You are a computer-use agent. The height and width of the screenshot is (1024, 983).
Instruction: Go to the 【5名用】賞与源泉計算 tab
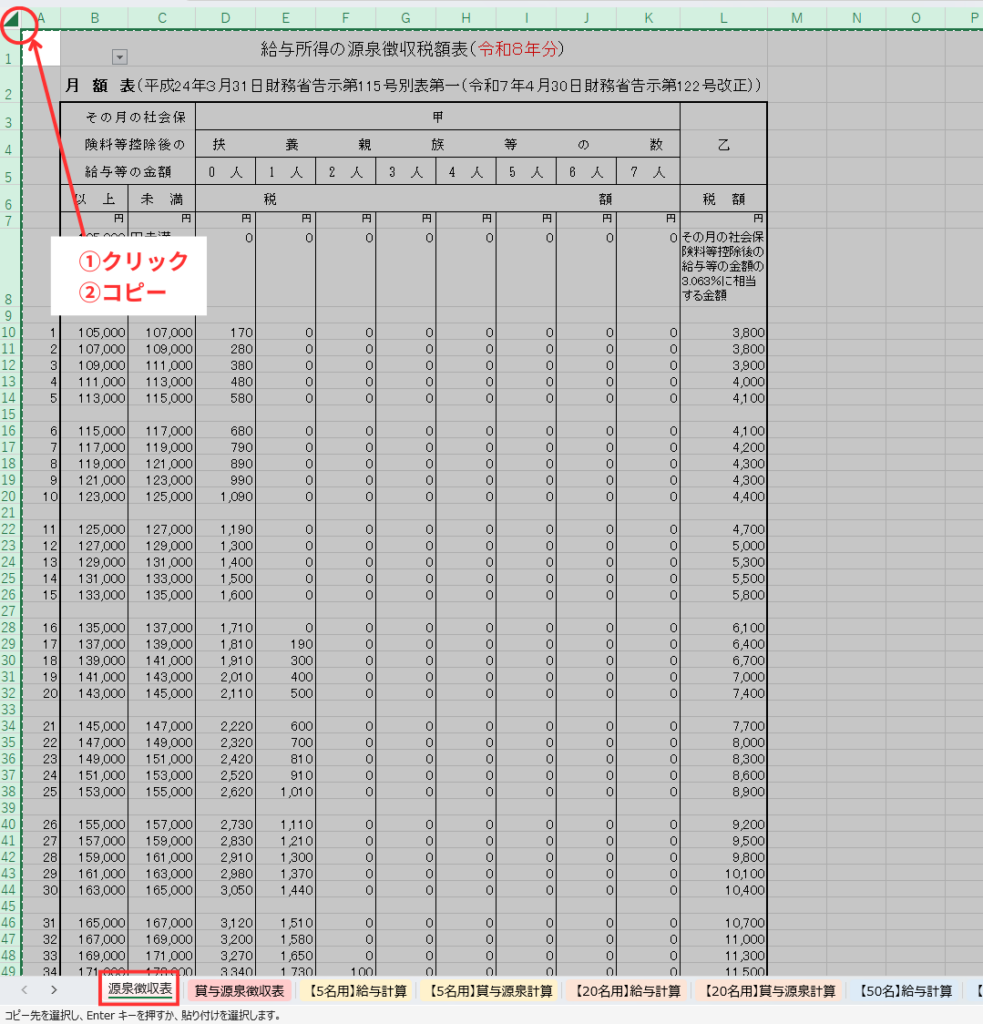pos(487,991)
